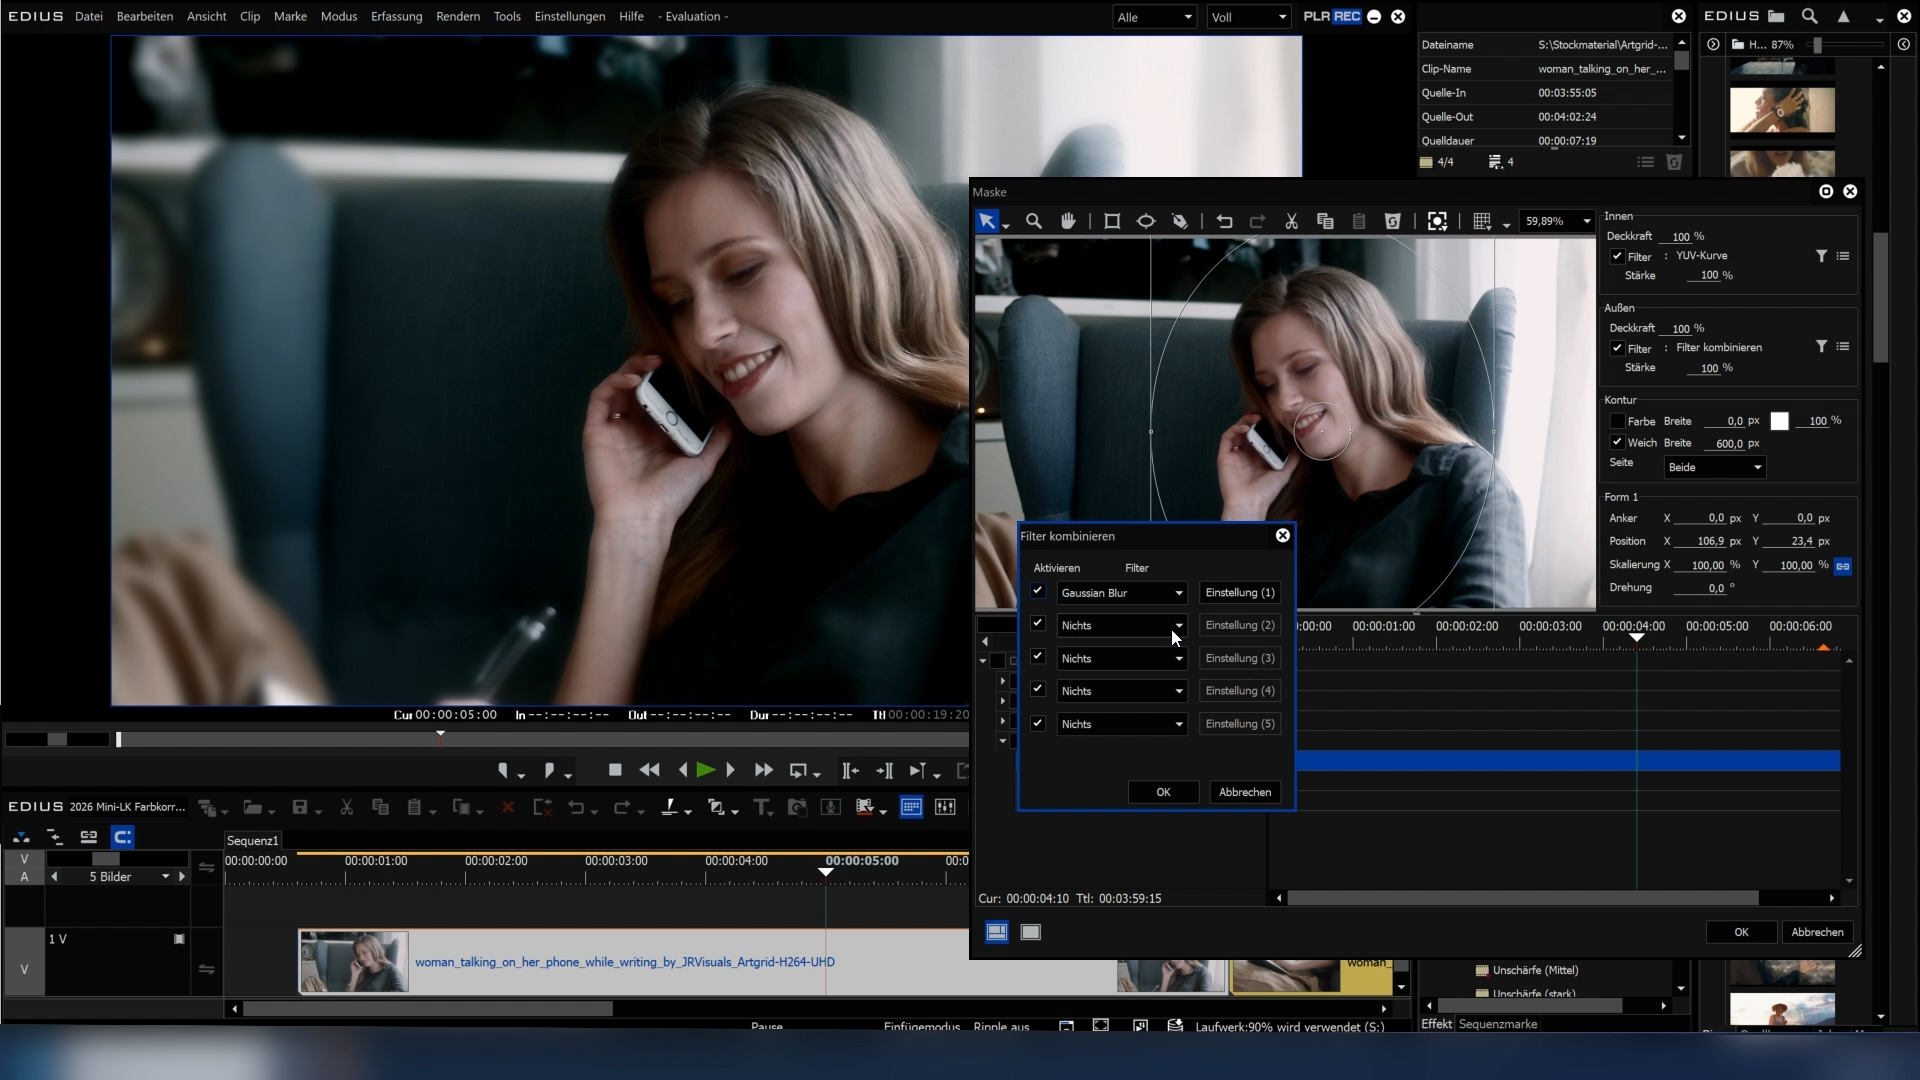This screenshot has height=1080, width=1920.
Task: Open the Einstellungen menu
Action: point(569,16)
